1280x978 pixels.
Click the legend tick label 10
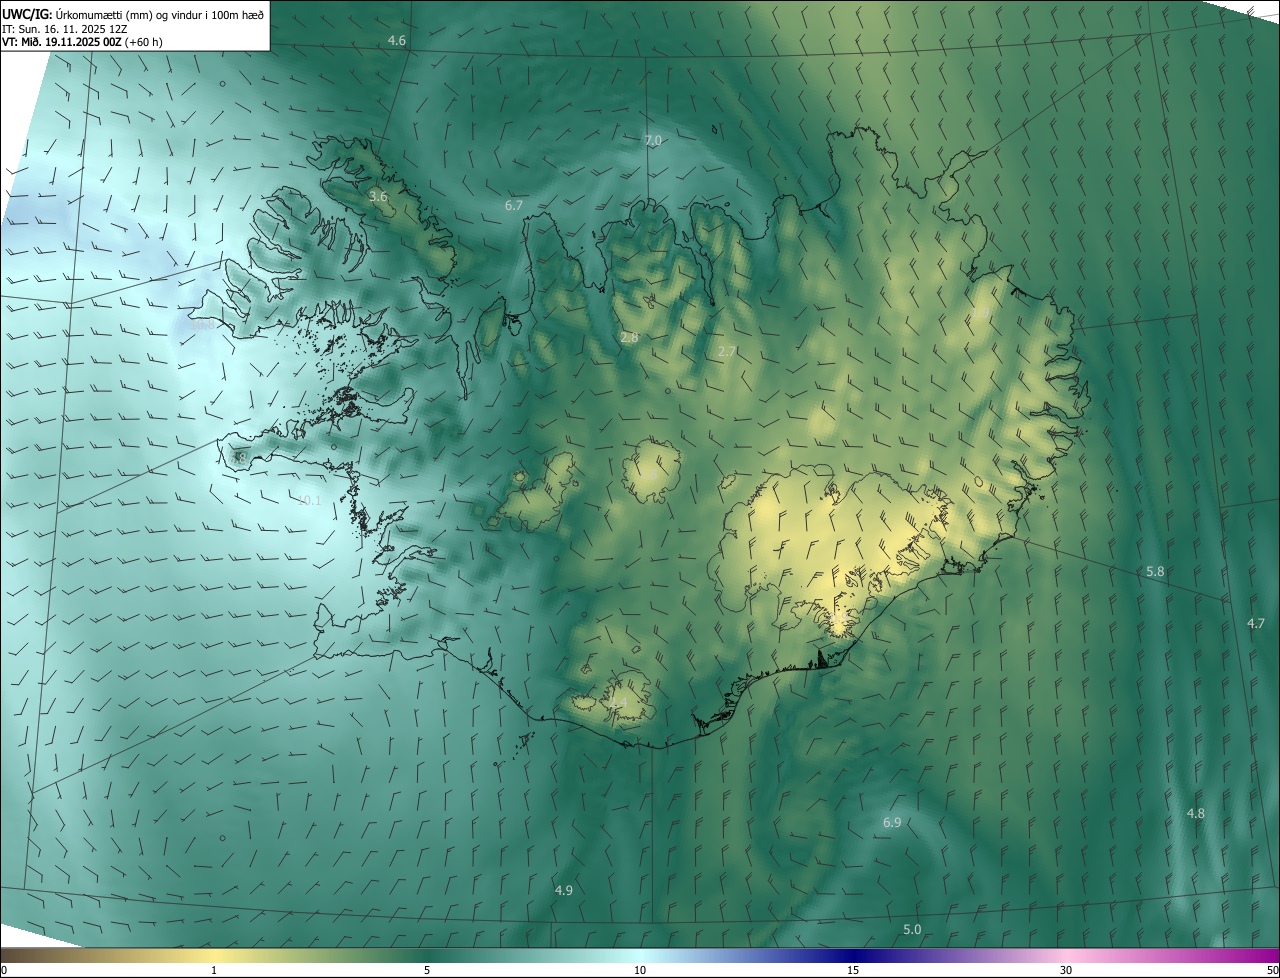(640, 970)
